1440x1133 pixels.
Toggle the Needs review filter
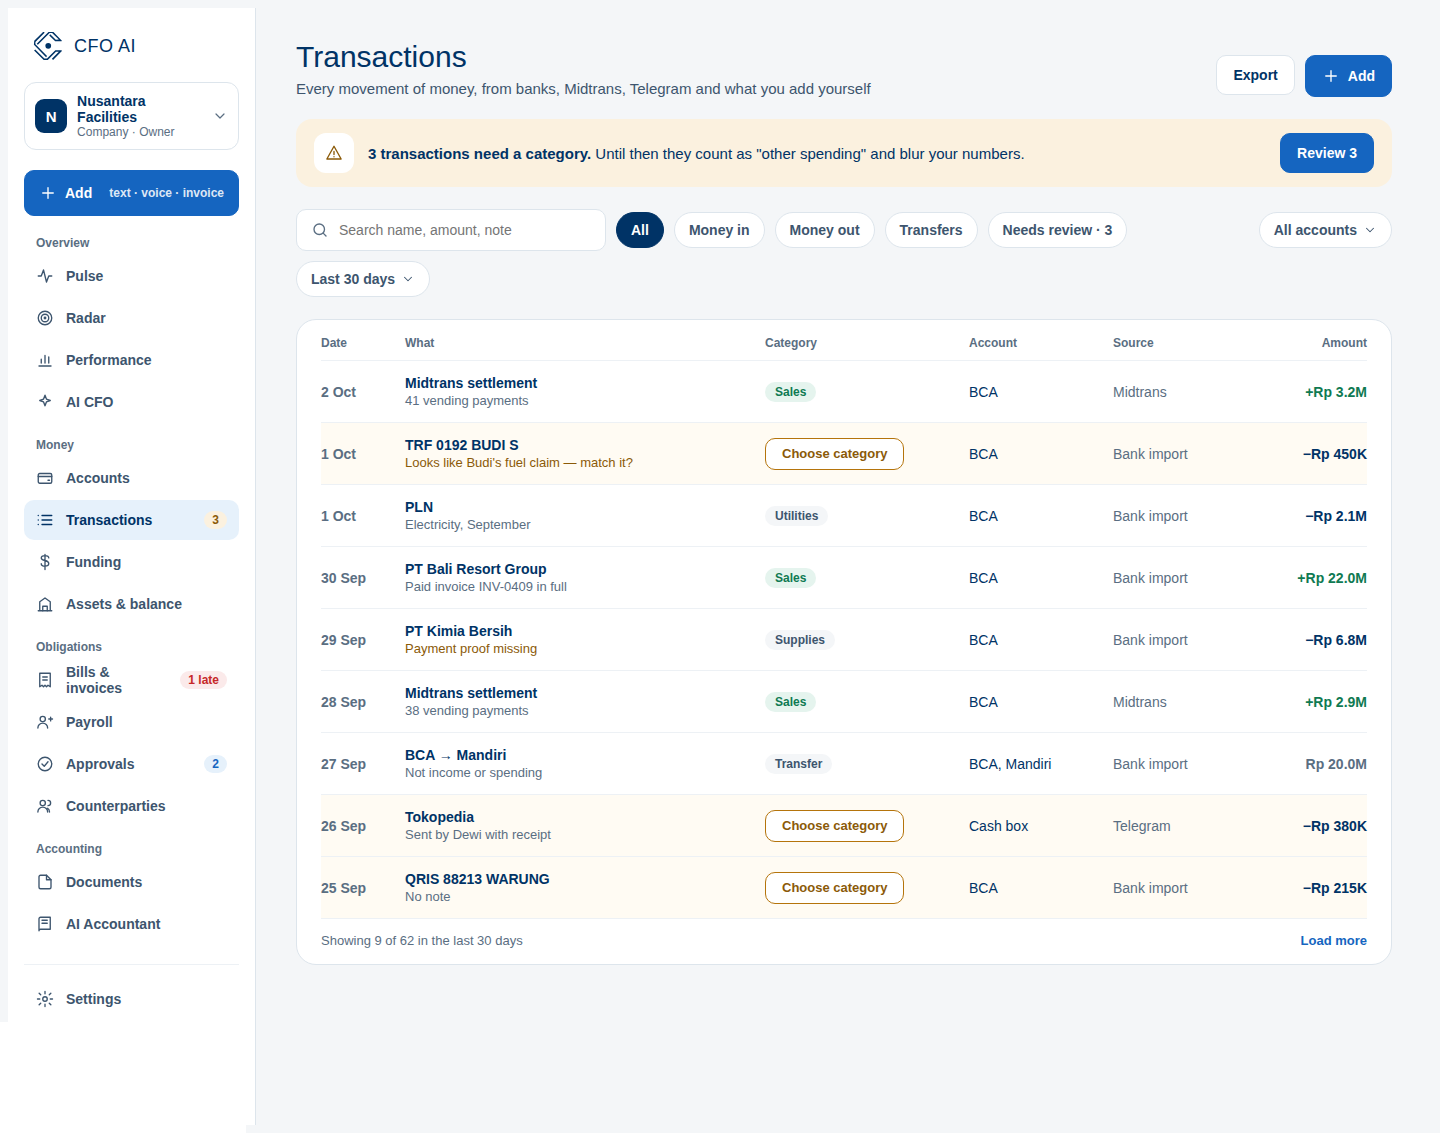pyautogui.click(x=1057, y=230)
